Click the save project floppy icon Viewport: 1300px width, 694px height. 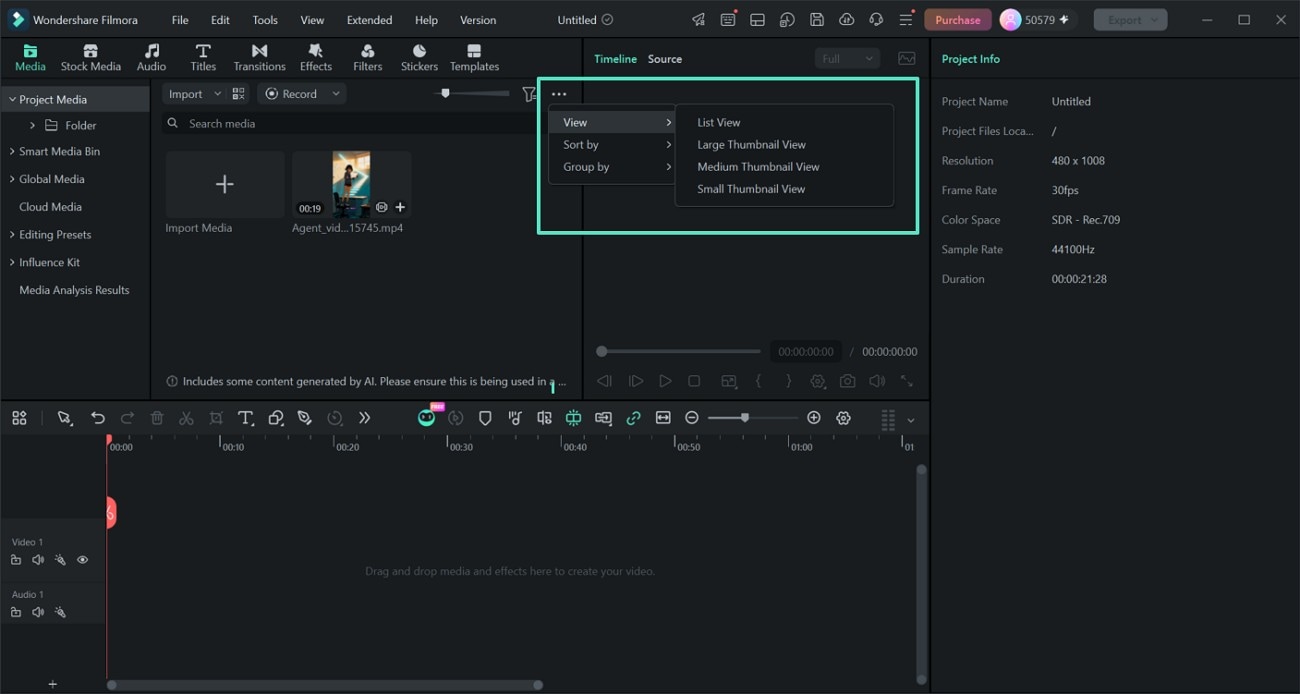click(x=817, y=20)
